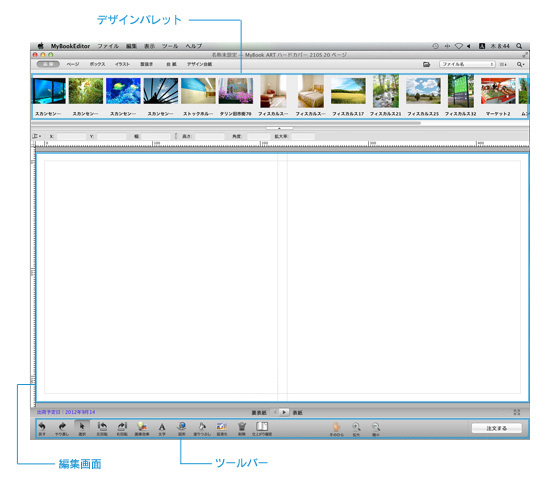This screenshot has width=560, height=481.
Task: Click the 注文する order button
Action: coord(496,428)
